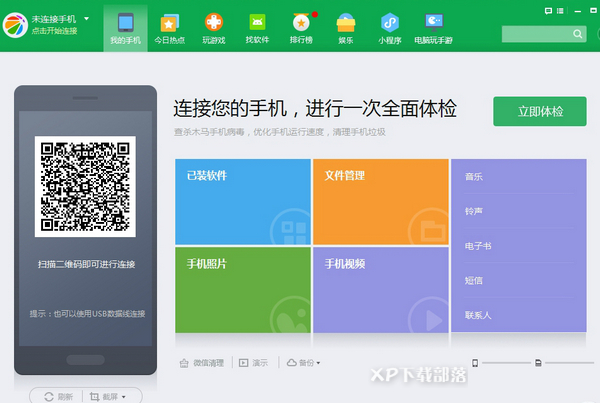600x403 pixels.
Task: Open 微信清理 WeChat cleanup
Action: point(208,363)
